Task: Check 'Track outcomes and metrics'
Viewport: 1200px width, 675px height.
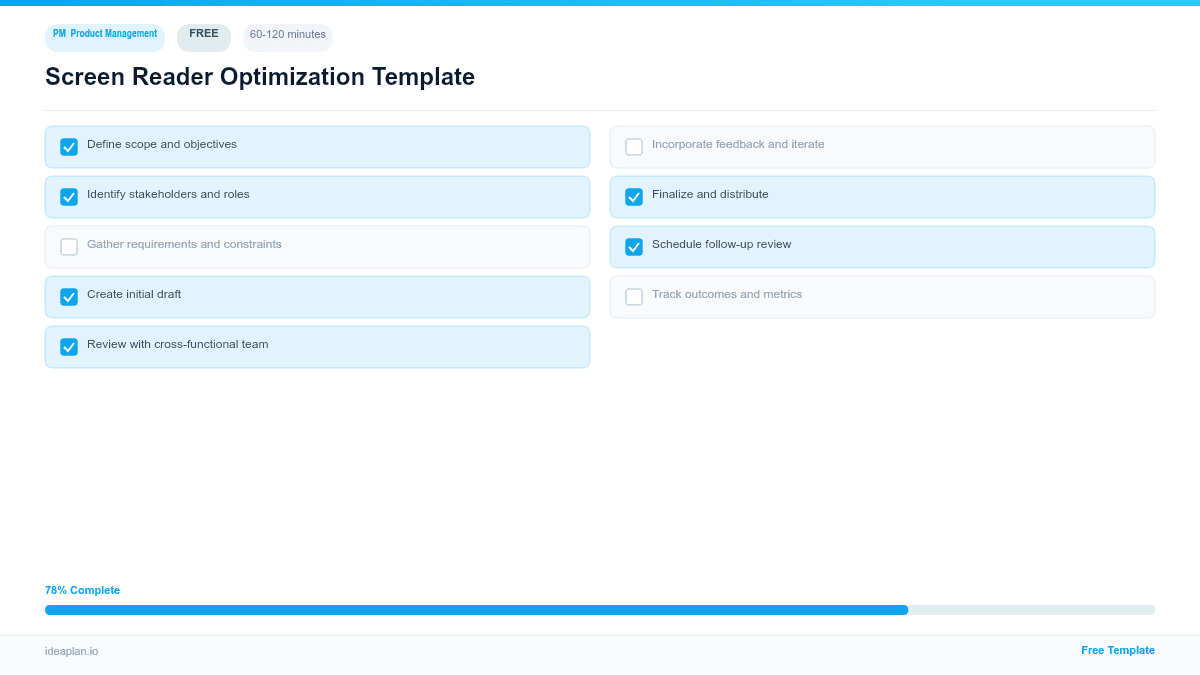Action: pos(633,296)
